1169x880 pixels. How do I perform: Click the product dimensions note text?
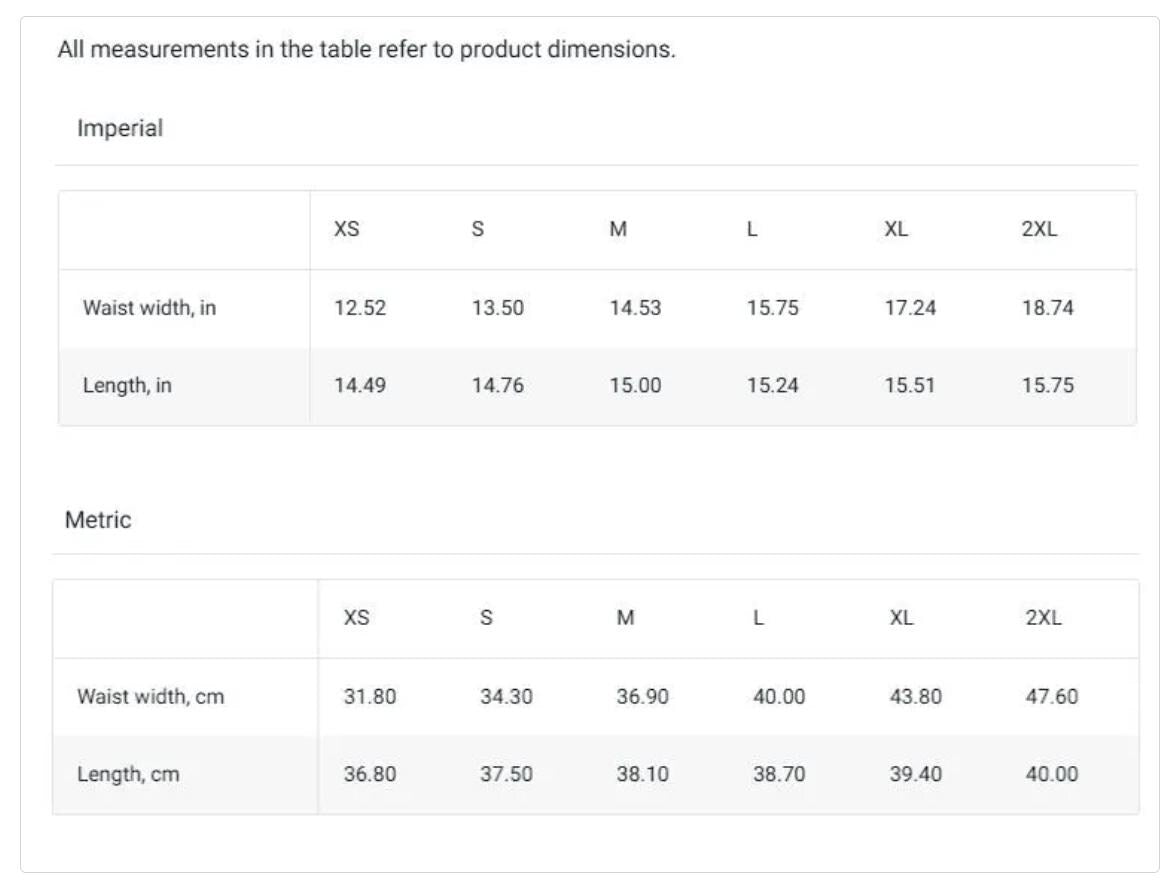(x=366, y=50)
